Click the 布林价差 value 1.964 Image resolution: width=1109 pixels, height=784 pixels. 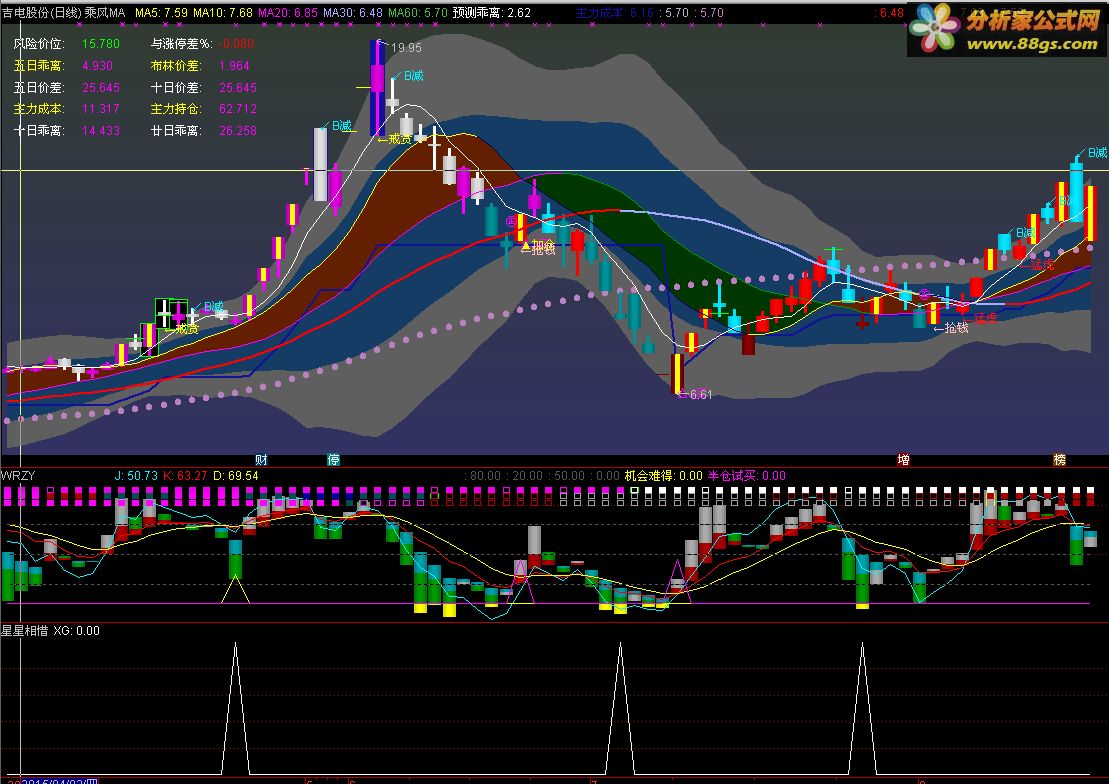tap(234, 66)
